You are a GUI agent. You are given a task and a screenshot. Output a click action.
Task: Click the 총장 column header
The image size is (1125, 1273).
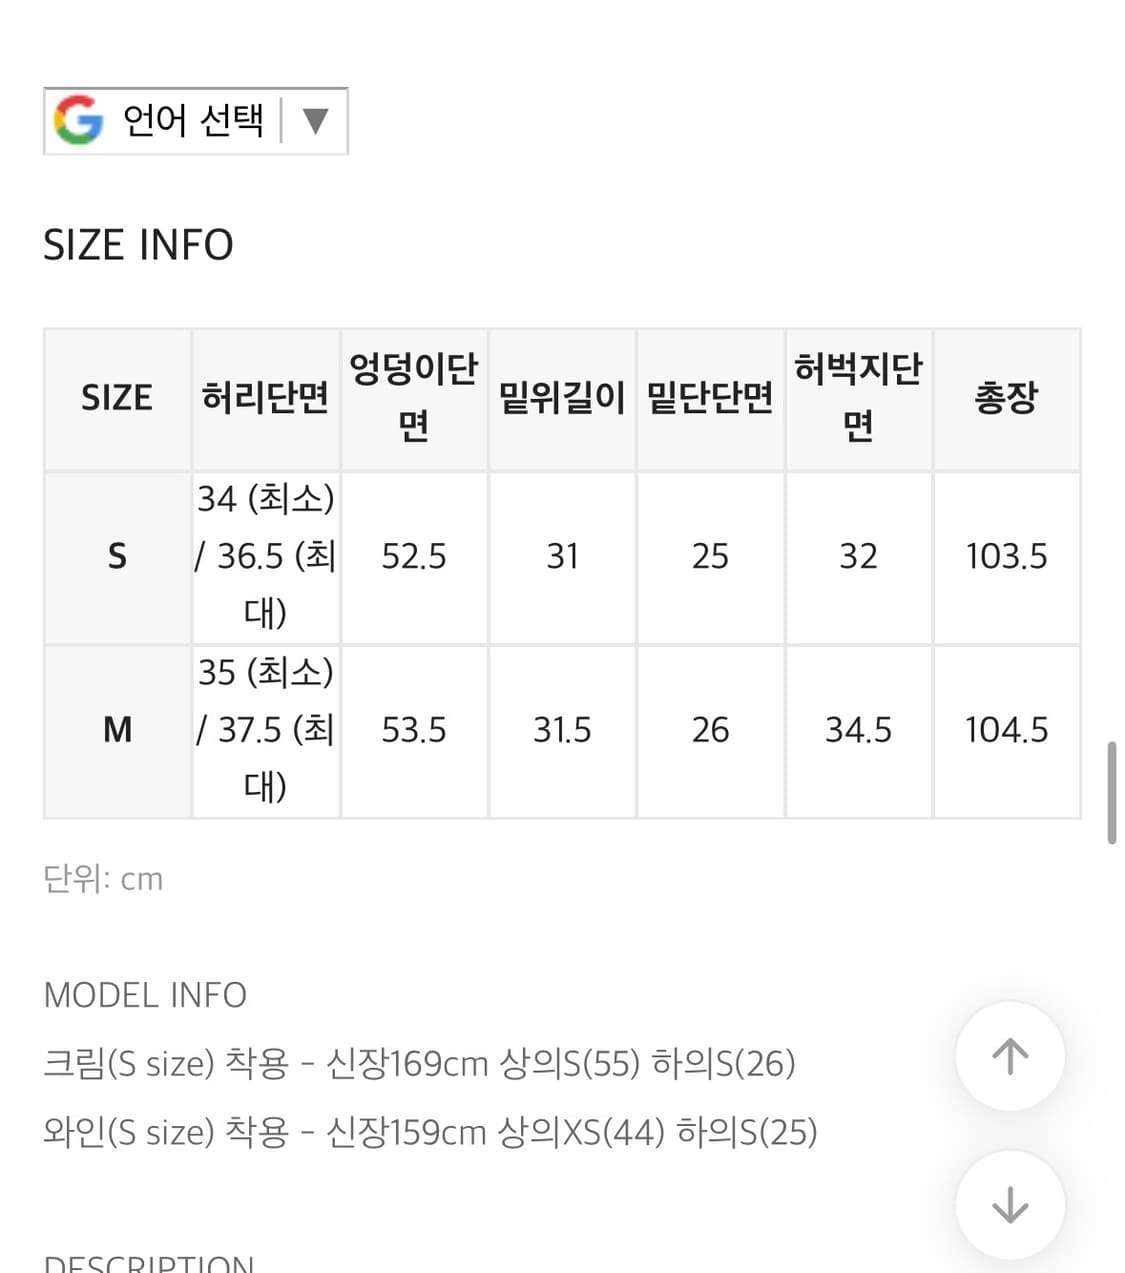coord(1006,398)
